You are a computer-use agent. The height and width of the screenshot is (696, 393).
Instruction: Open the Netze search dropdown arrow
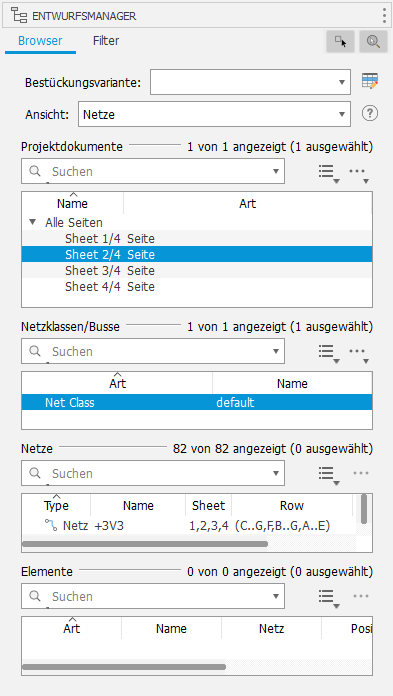click(275, 473)
